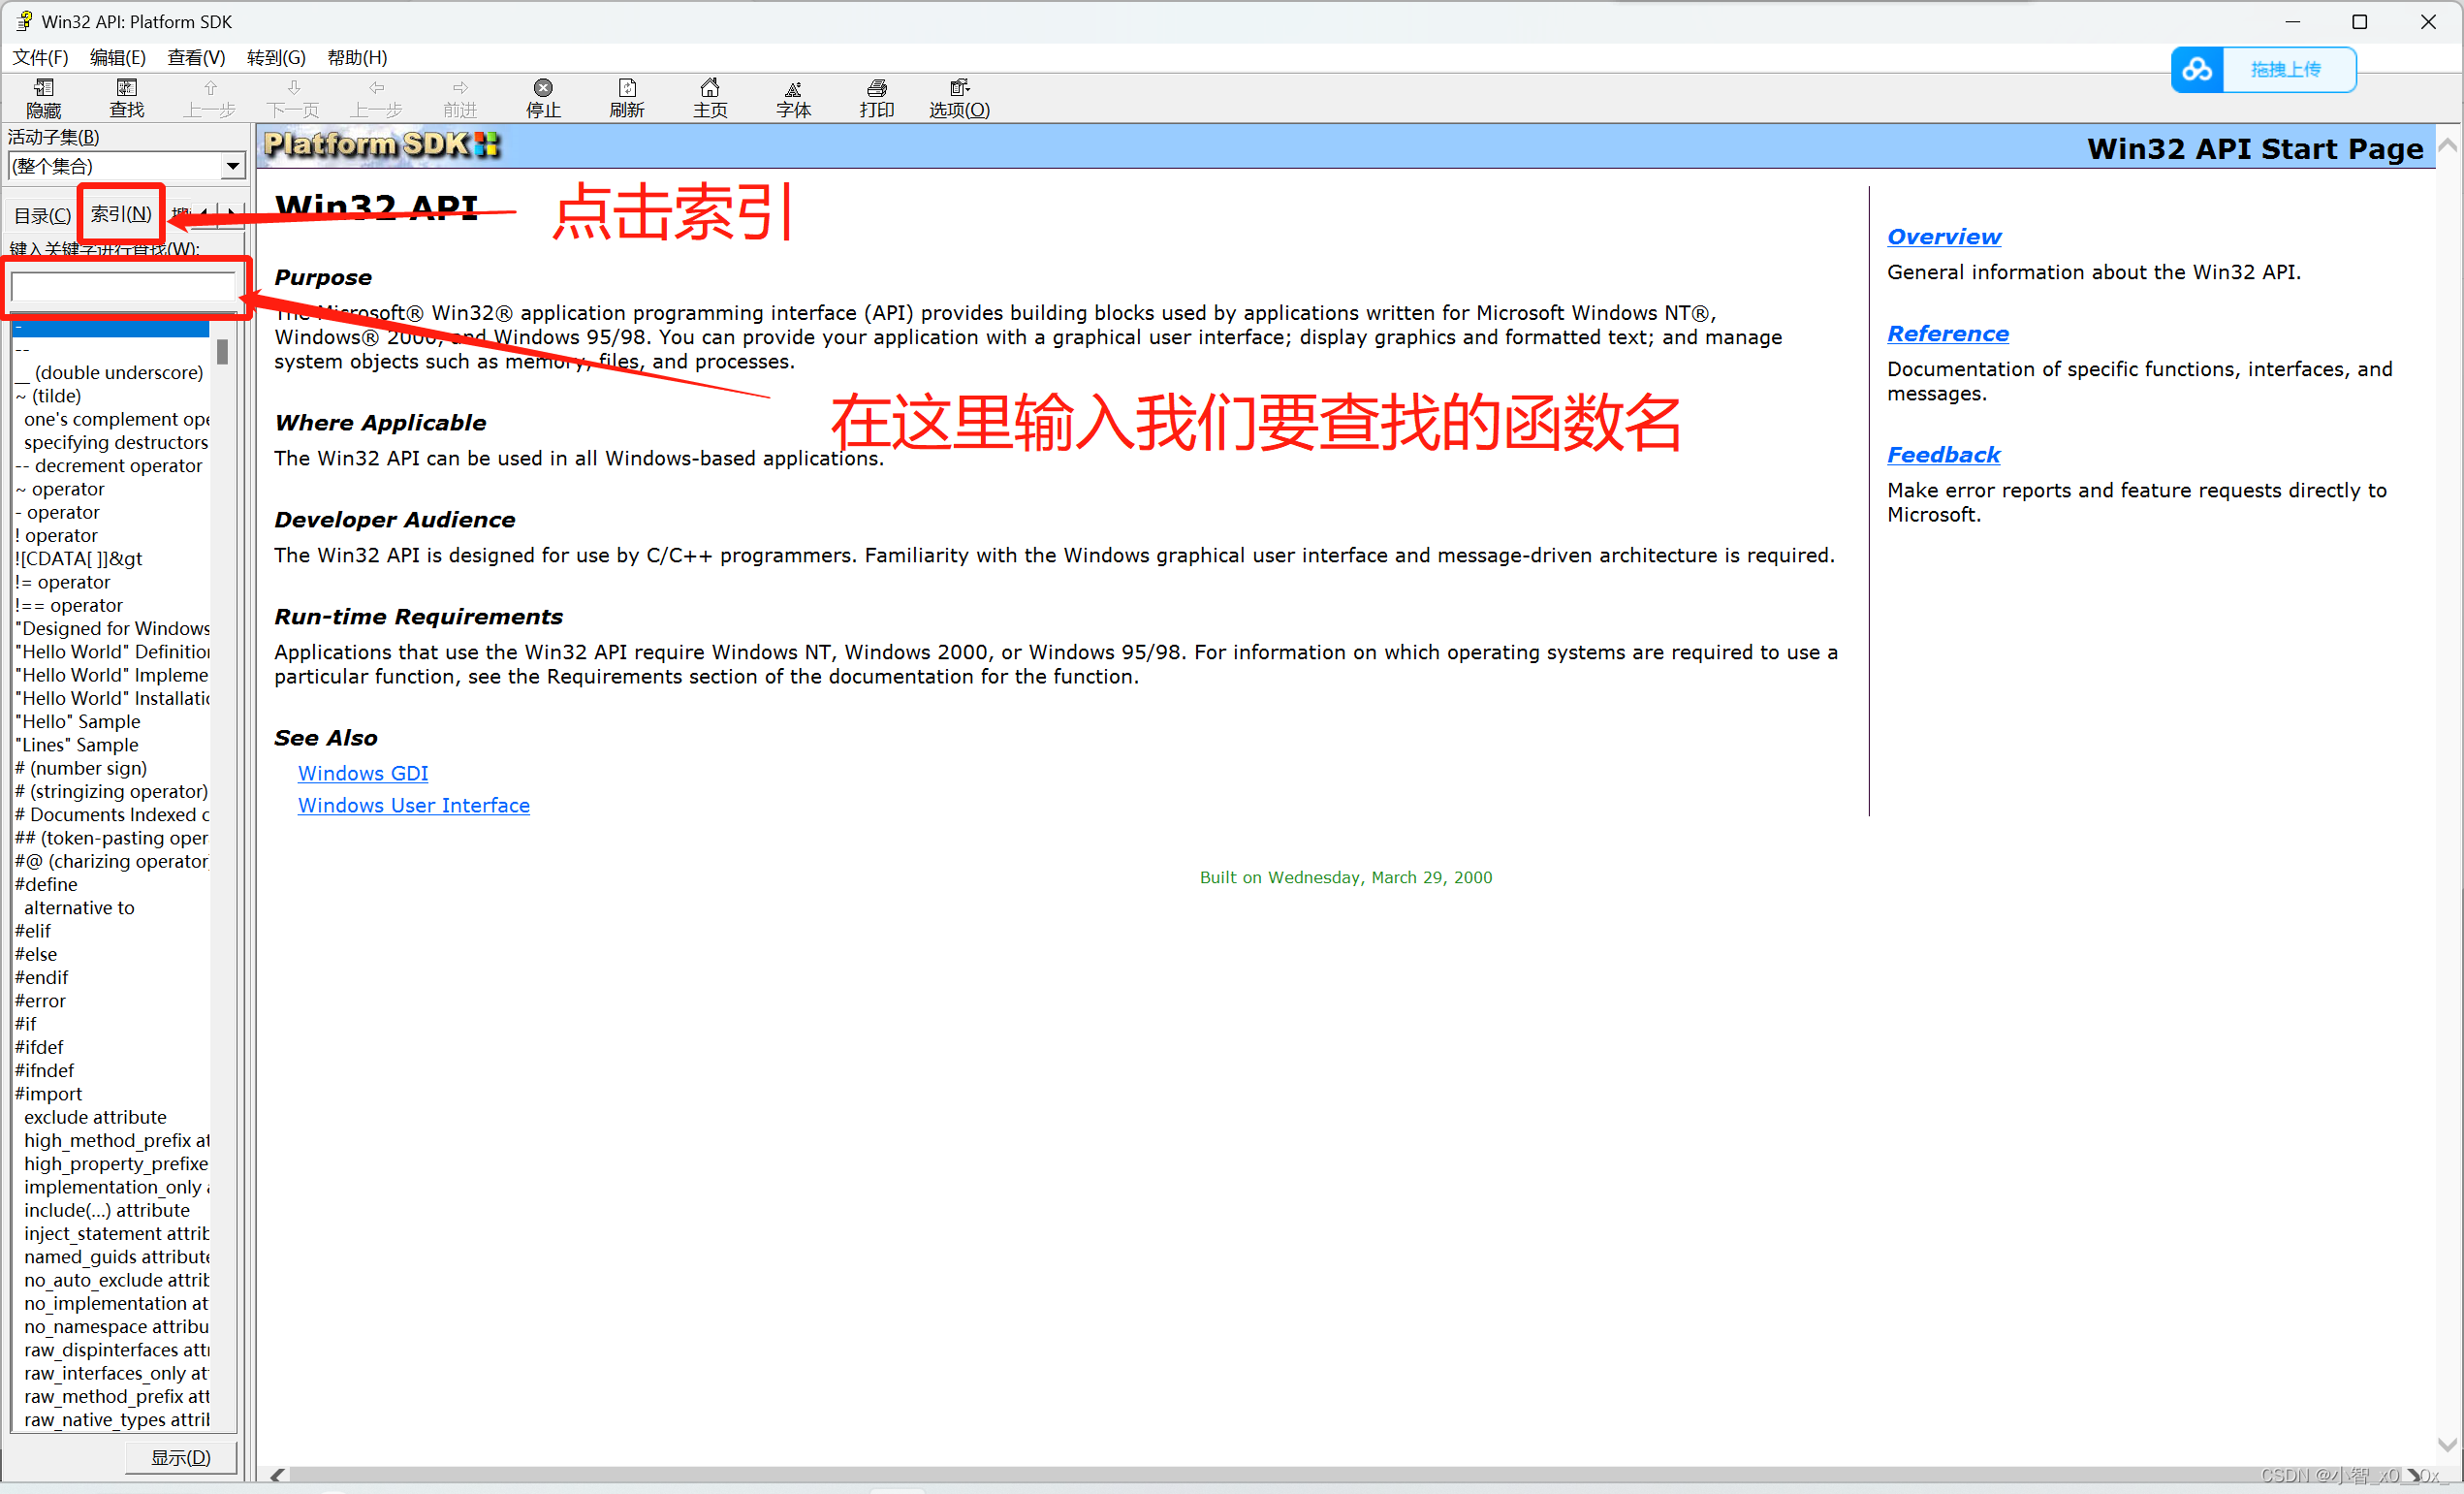Select index entry "#else"
Viewport: 2464px width, 1494px height.
click(36, 954)
